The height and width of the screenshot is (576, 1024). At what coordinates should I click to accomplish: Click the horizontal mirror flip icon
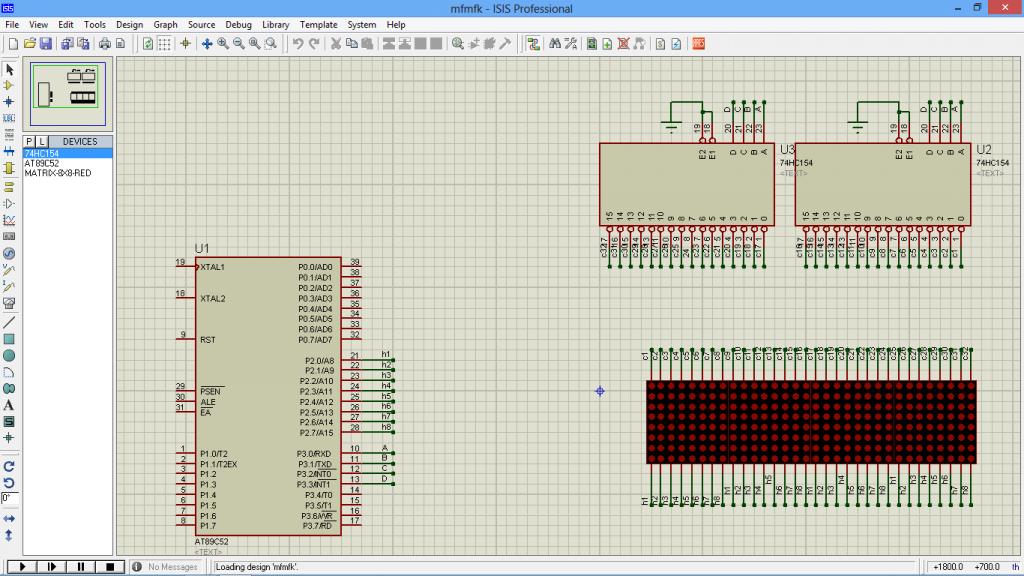tap(9, 519)
